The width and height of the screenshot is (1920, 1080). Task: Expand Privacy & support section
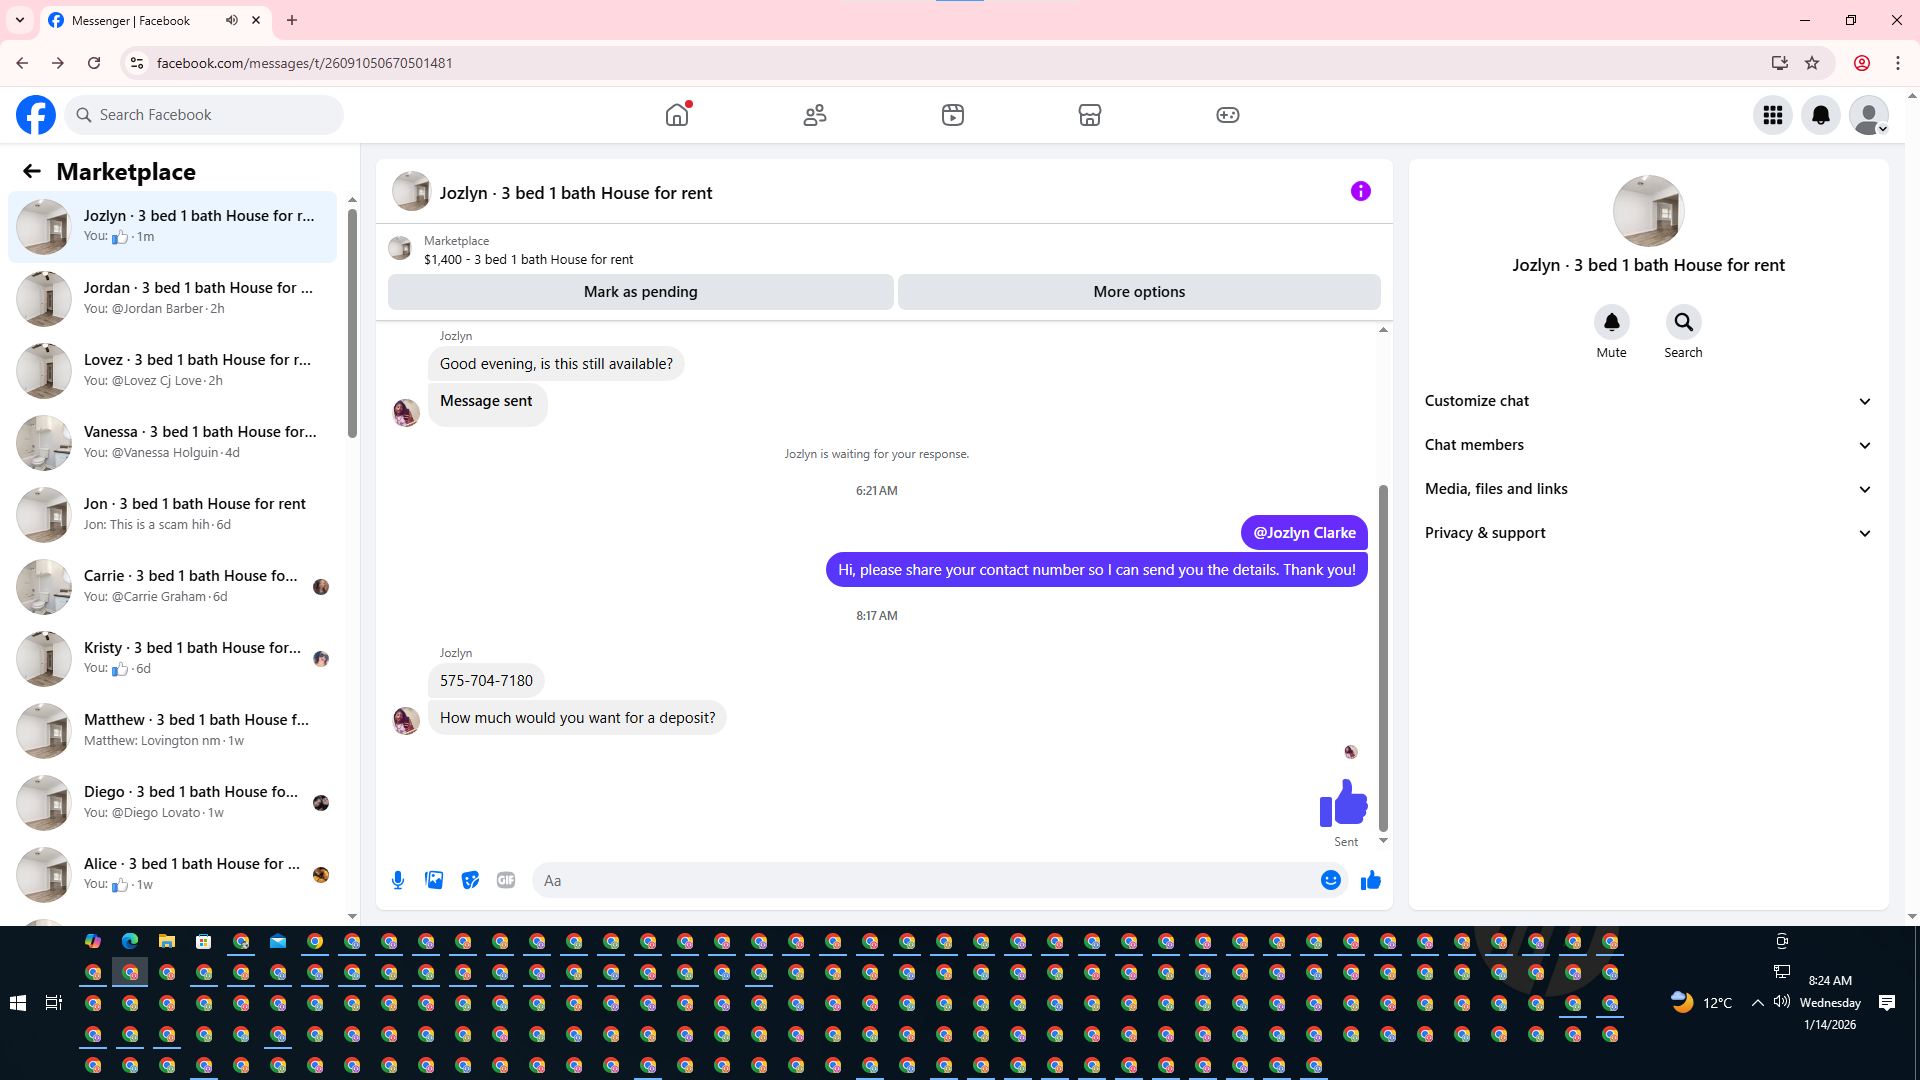click(x=1648, y=533)
